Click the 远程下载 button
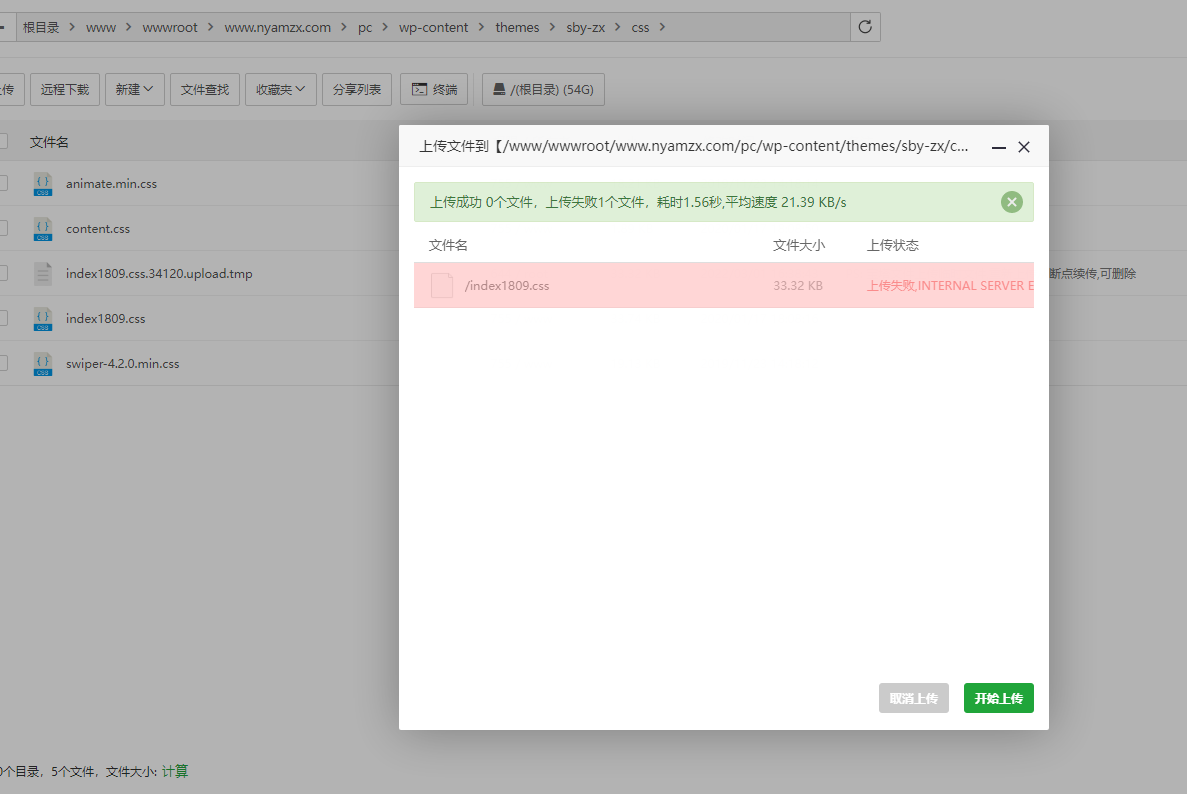The width and height of the screenshot is (1187, 794). point(64,89)
